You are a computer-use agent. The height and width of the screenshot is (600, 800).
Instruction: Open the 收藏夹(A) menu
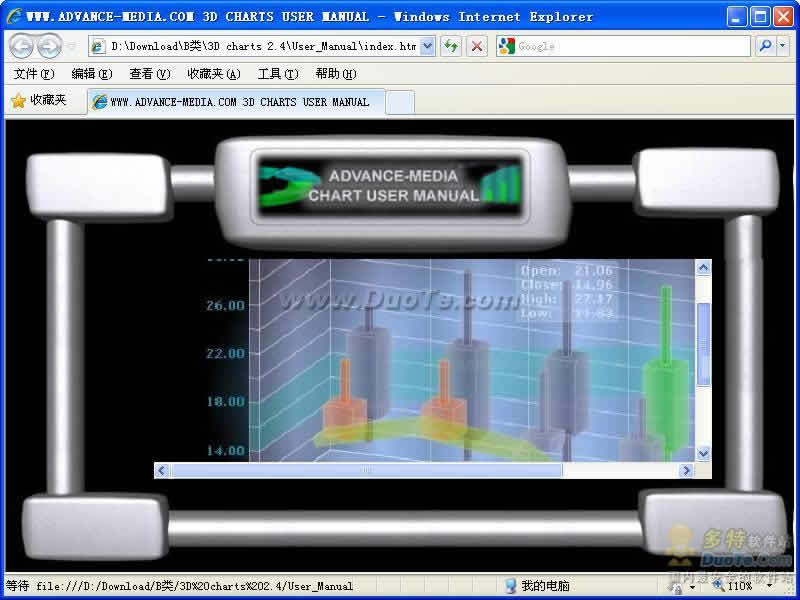pos(214,74)
